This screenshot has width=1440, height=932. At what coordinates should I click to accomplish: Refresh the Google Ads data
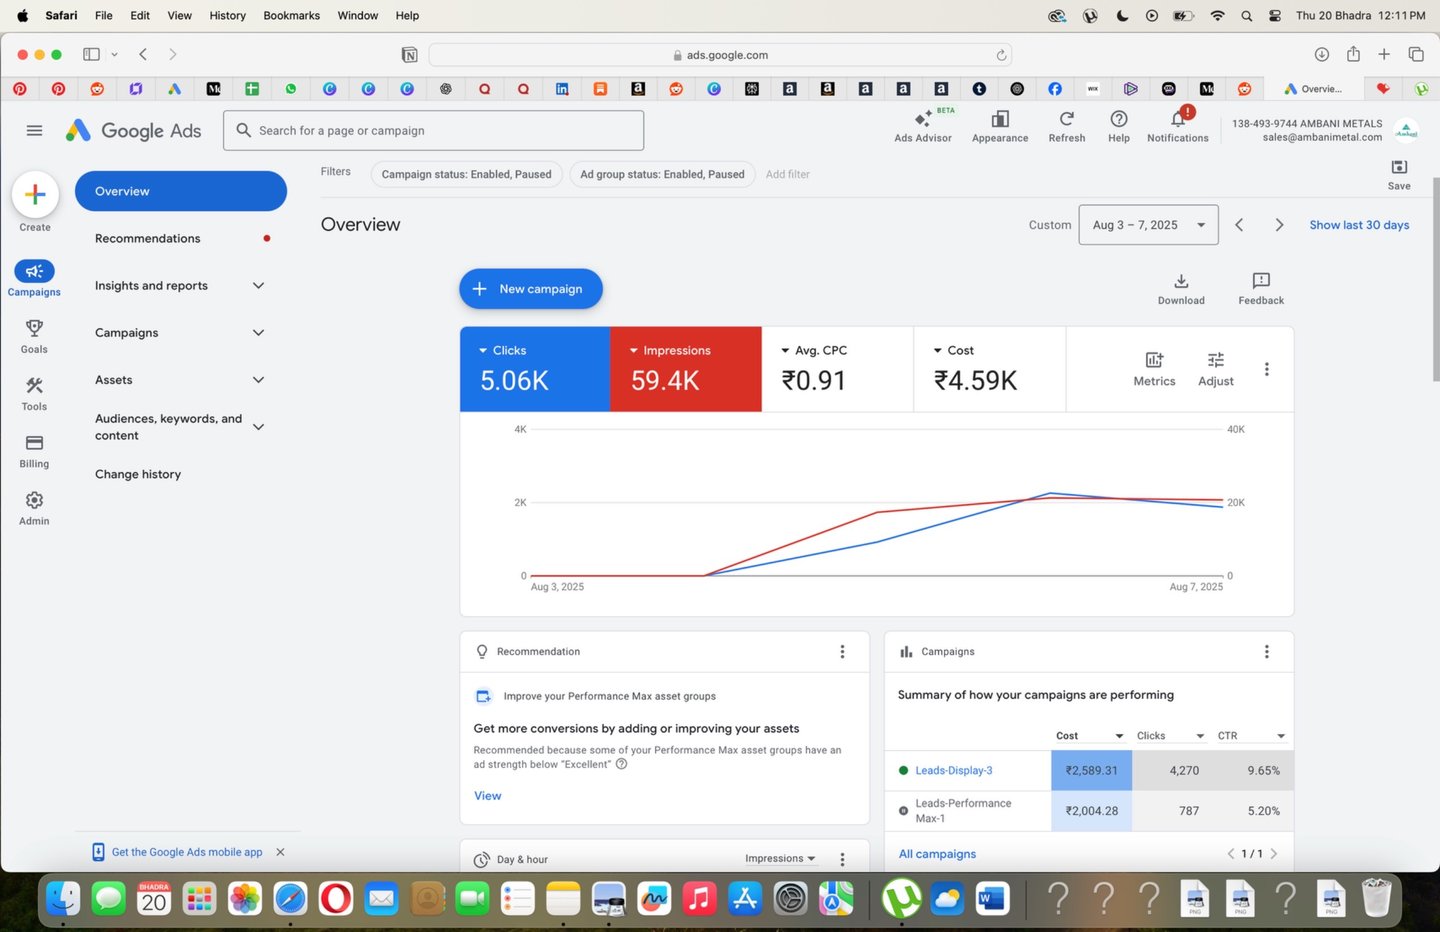[x=1067, y=119]
